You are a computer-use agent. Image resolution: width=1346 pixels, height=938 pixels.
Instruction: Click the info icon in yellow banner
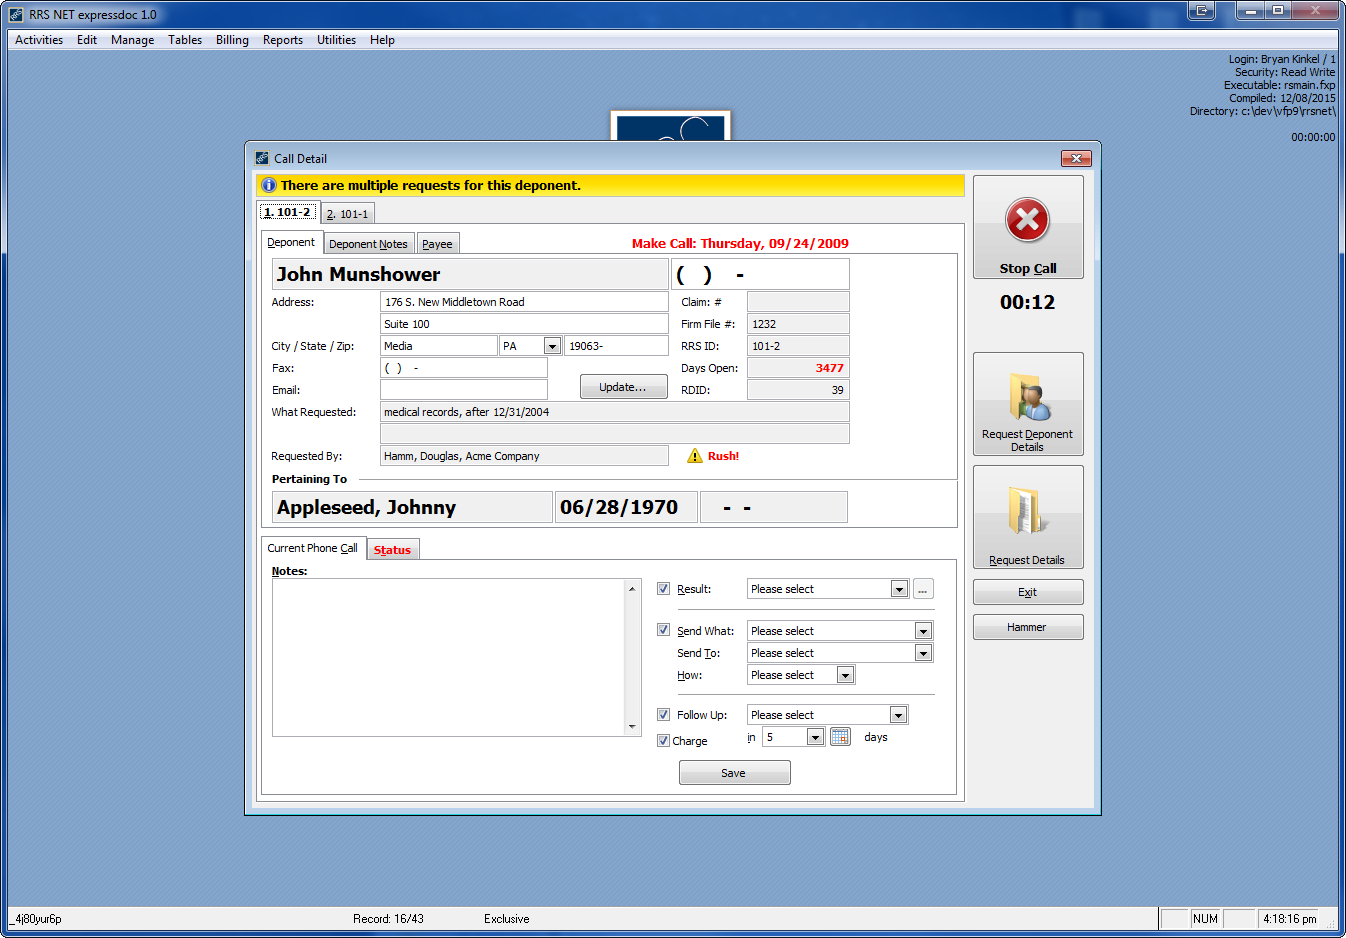(x=268, y=185)
